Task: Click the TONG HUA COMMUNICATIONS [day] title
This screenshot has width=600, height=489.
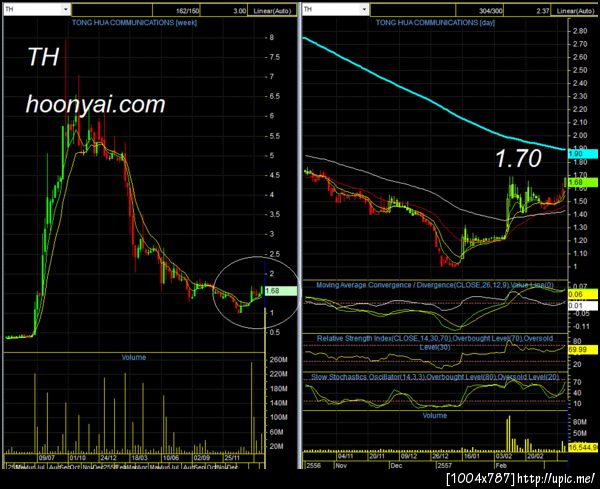Action: click(x=435, y=23)
